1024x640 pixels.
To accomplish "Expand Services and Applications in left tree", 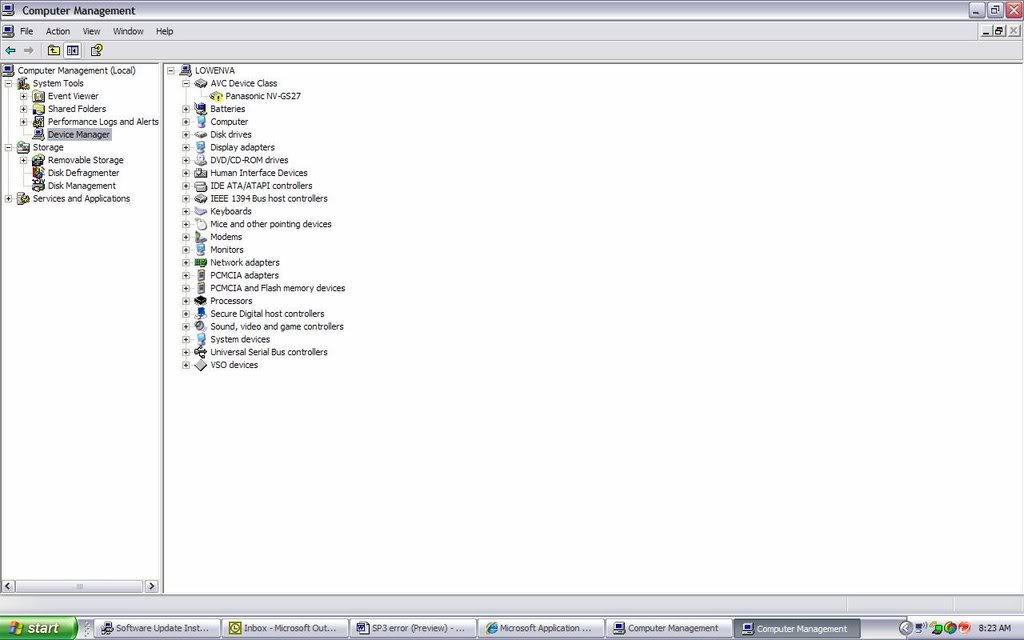I will (8, 199).
